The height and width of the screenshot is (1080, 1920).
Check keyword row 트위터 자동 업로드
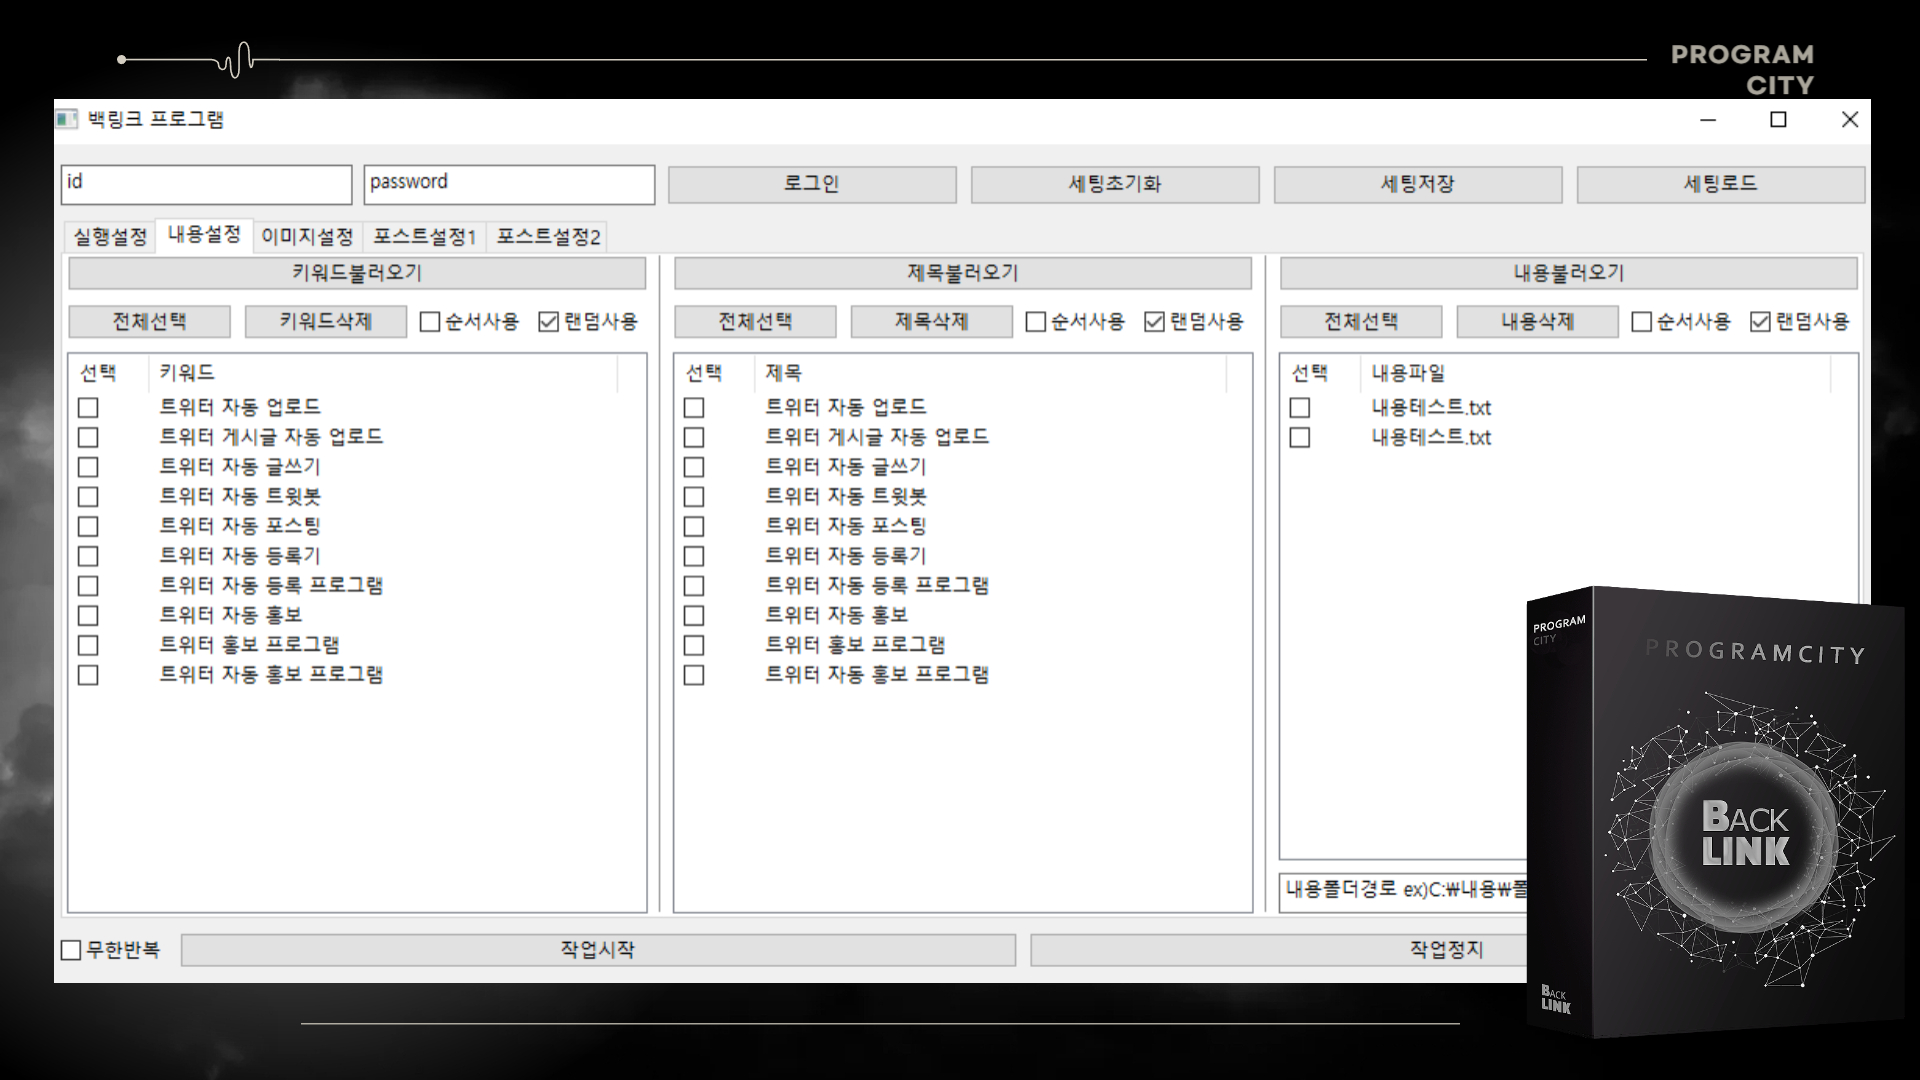click(x=88, y=408)
